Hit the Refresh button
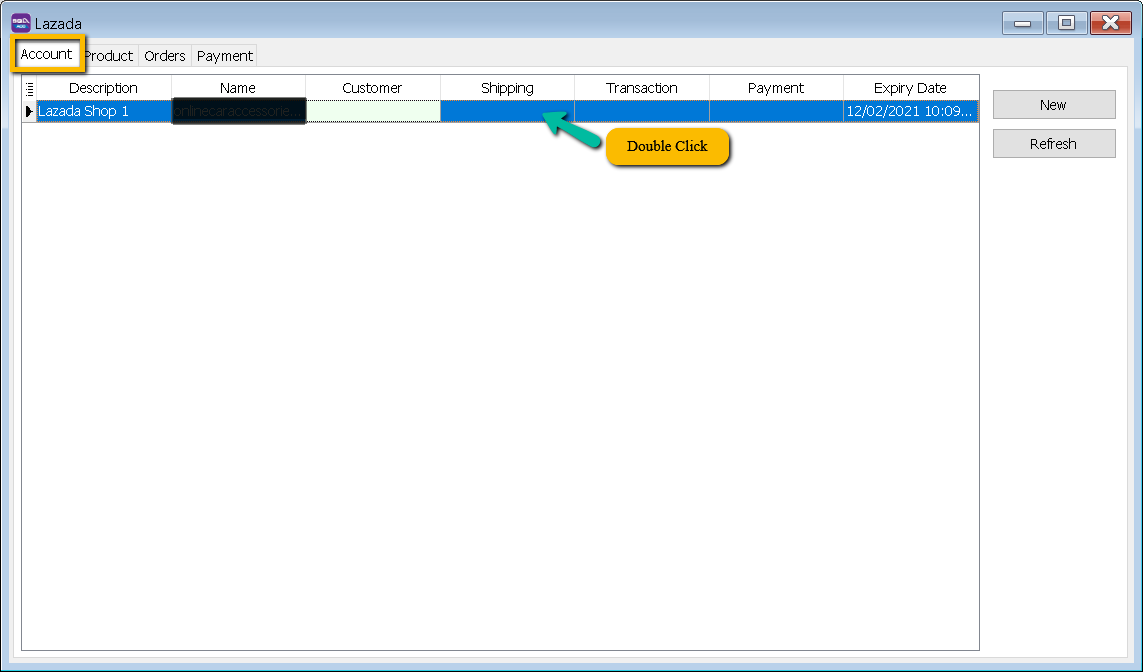Viewport: 1143px width, 672px height. pyautogui.click(x=1054, y=144)
